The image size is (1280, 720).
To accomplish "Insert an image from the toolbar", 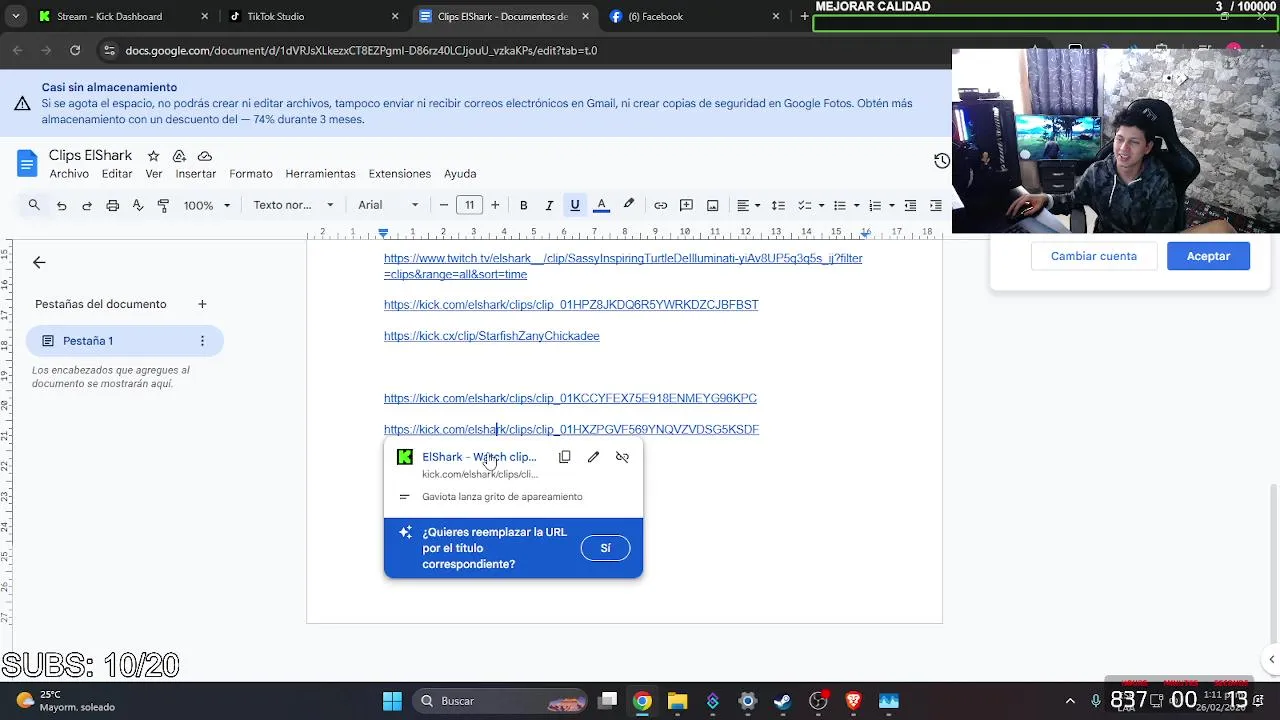I will click(x=712, y=205).
